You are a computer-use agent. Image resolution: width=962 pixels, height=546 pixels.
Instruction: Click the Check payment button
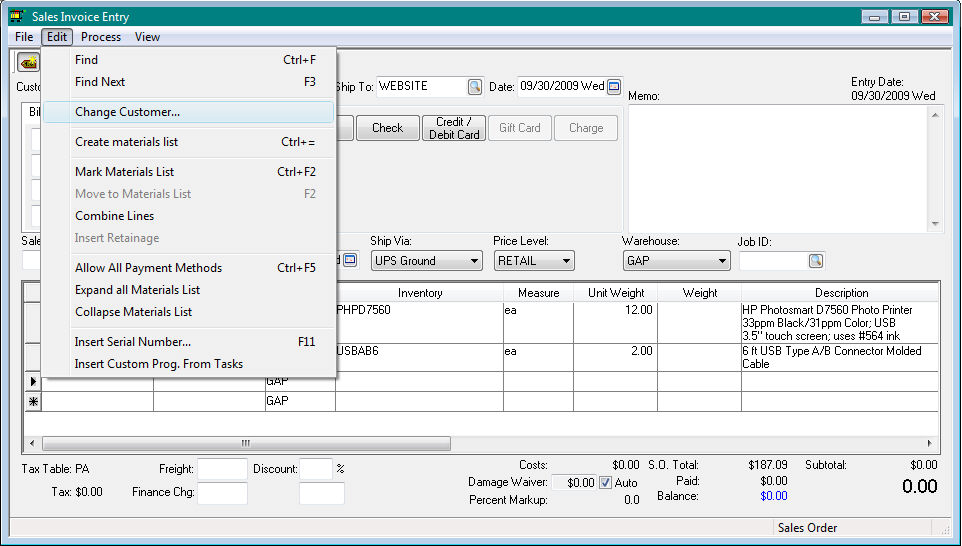[x=387, y=128]
